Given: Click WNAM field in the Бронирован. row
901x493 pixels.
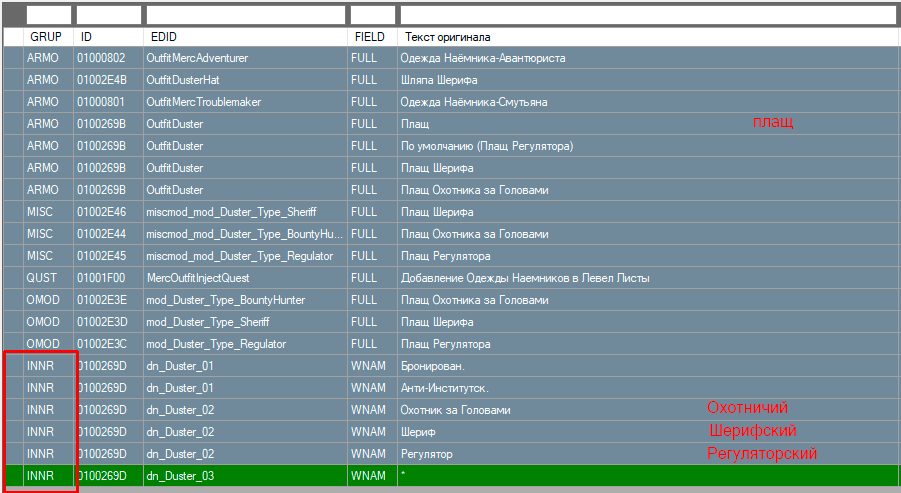Looking at the screenshot, I should coord(372,366).
